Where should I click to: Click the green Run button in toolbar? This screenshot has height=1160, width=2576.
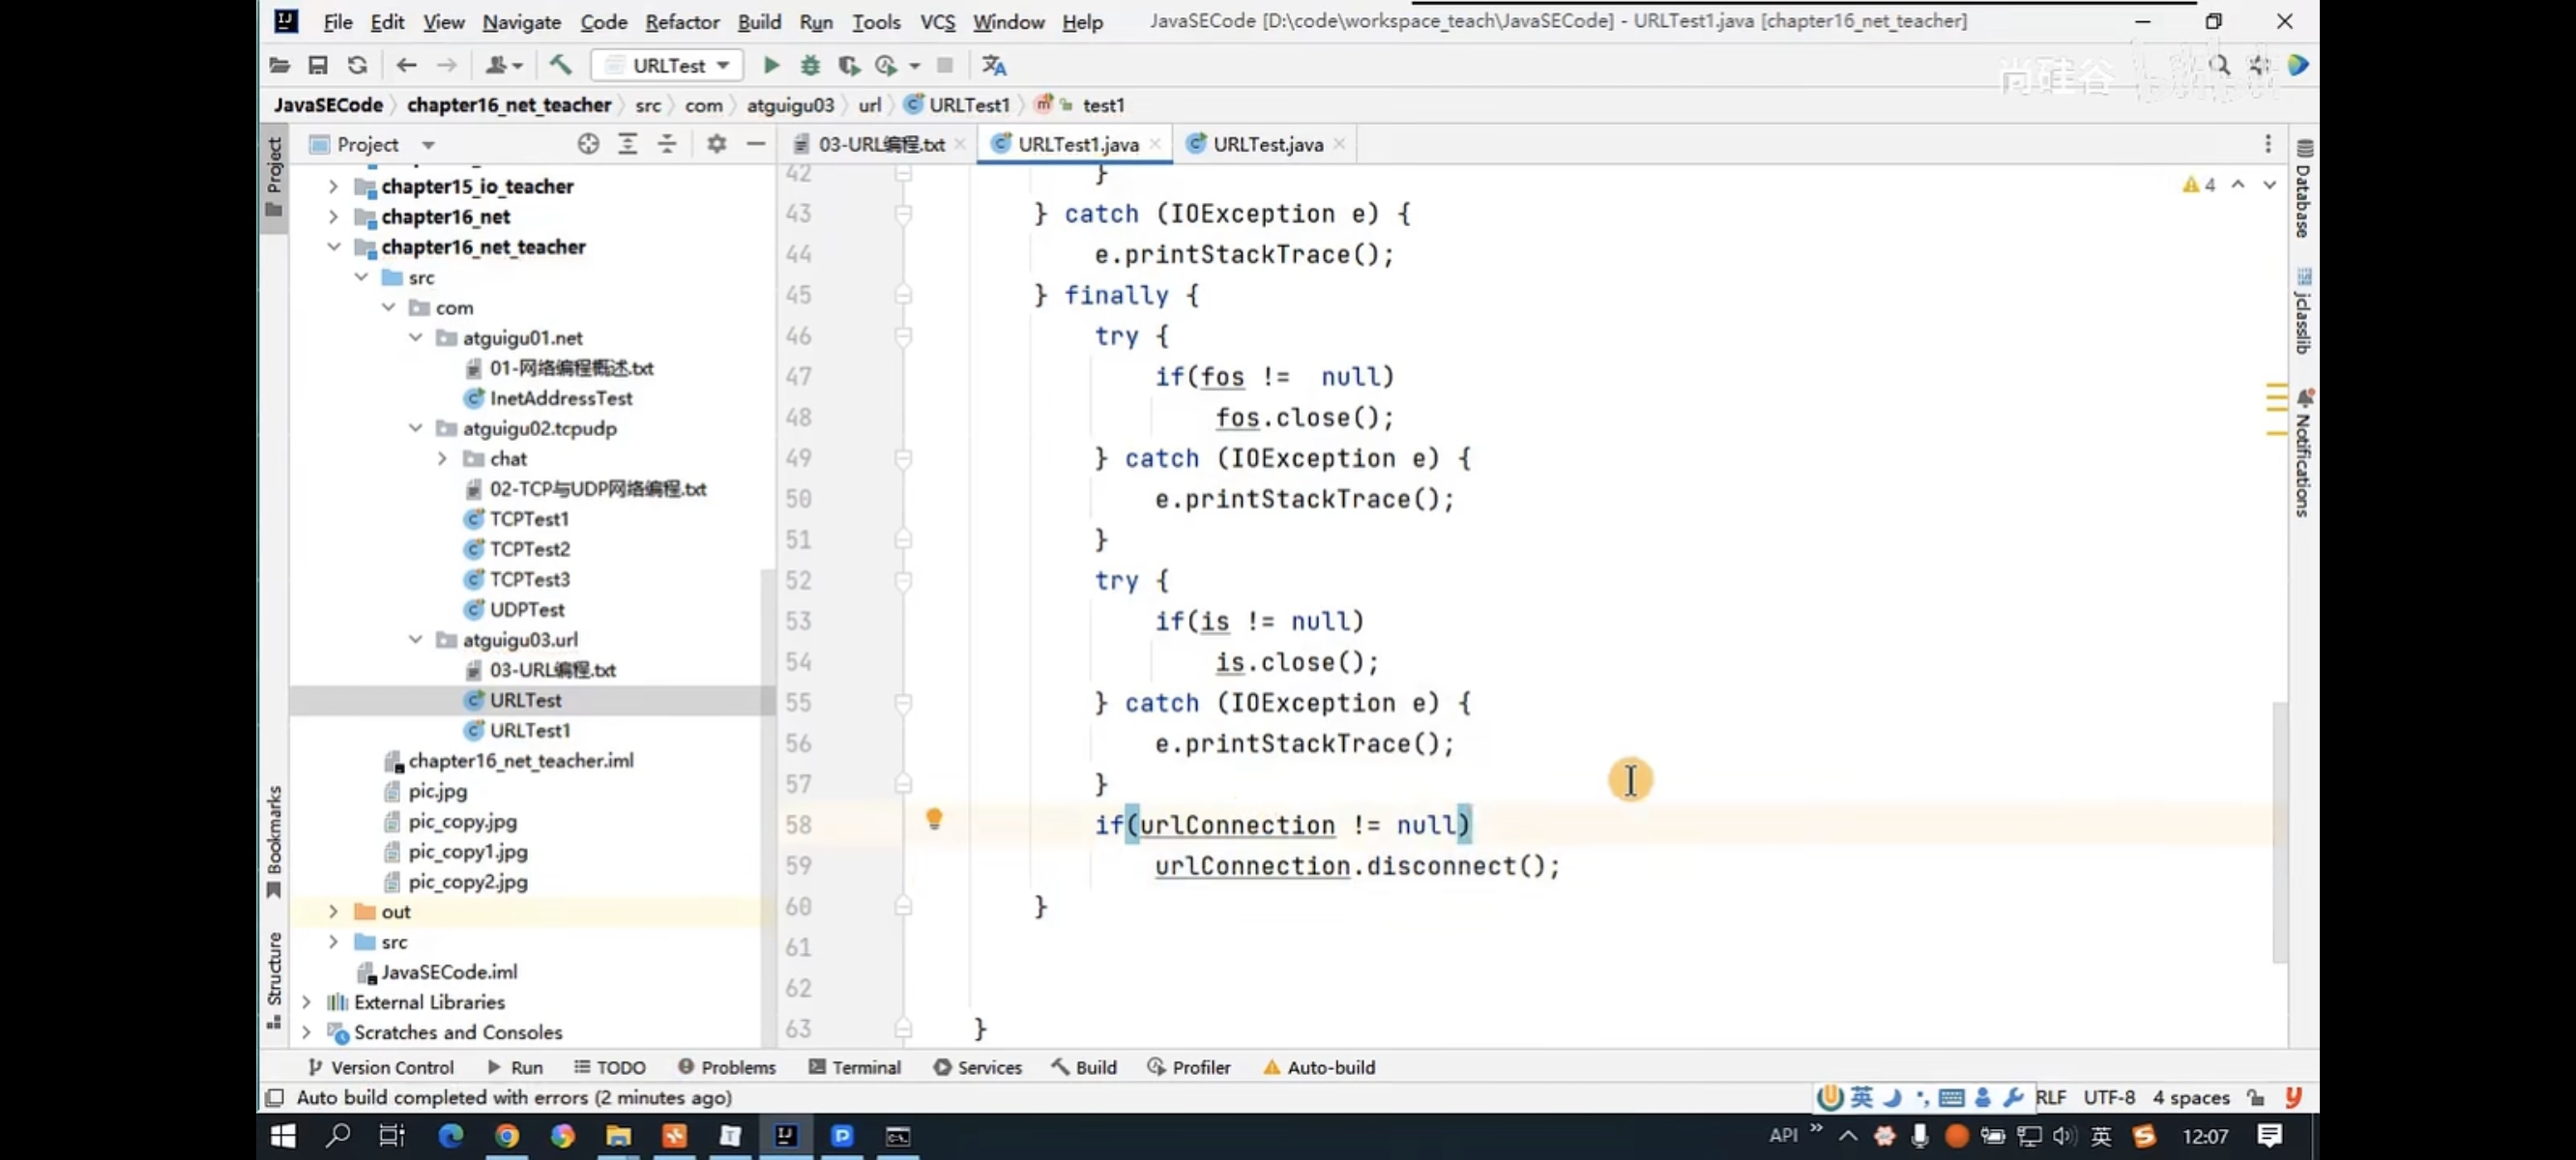770,66
